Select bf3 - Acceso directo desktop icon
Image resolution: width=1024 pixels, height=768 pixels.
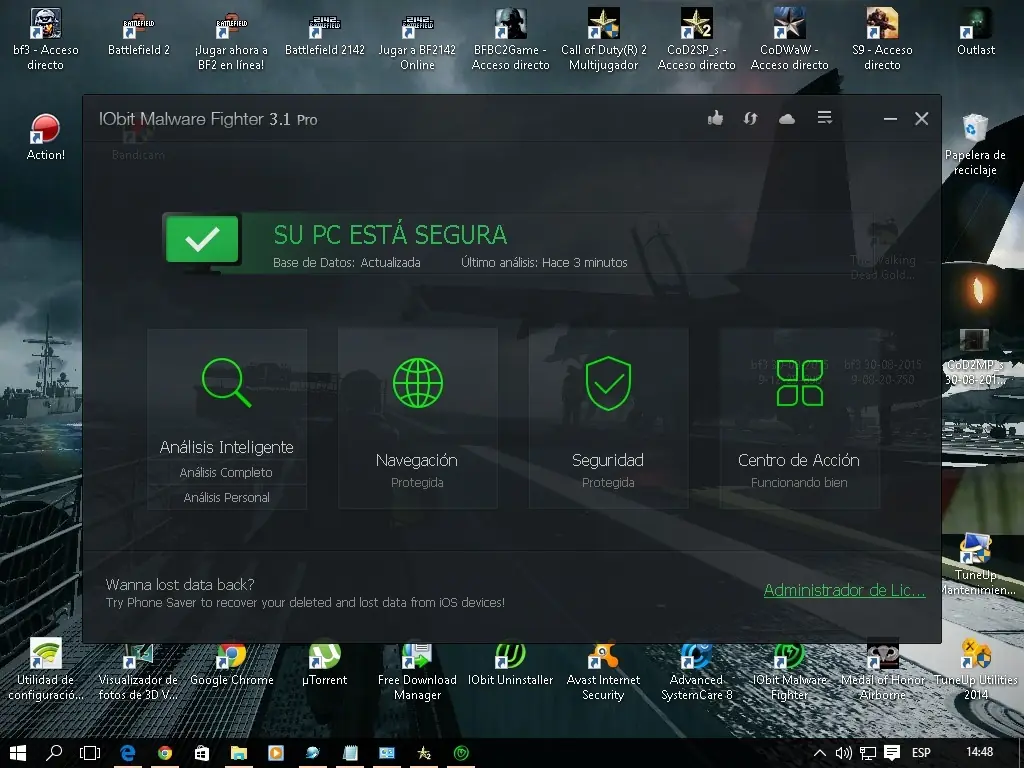click(x=46, y=39)
